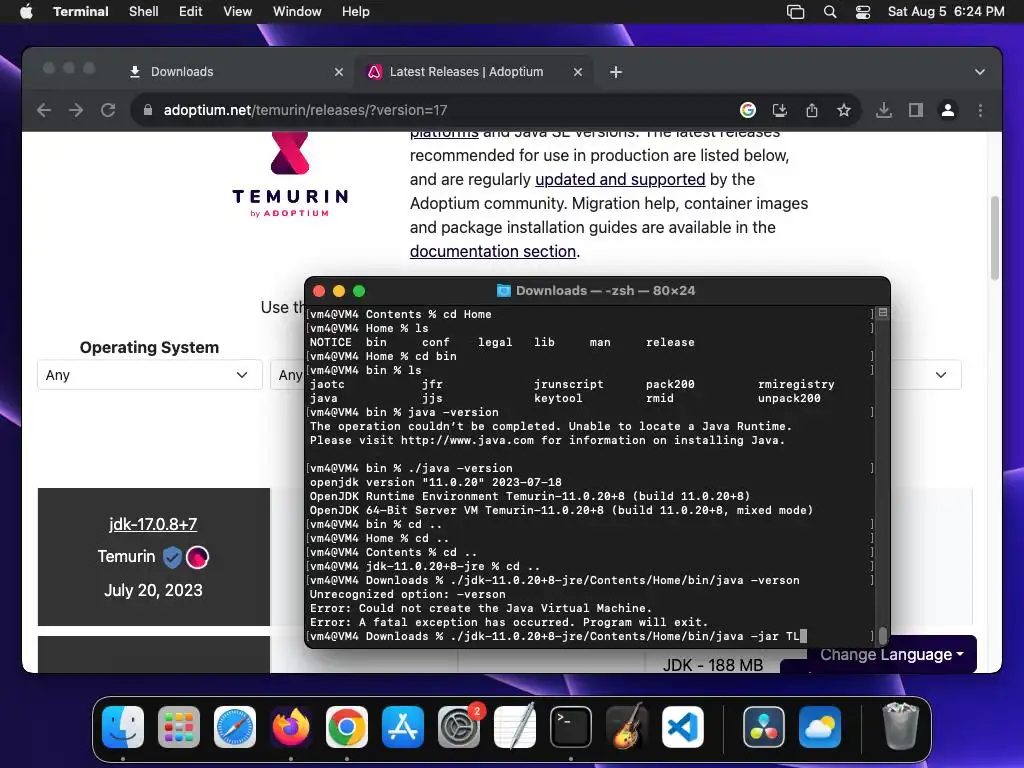Click the install app icon in address bar
Image resolution: width=1024 pixels, height=768 pixels.
pos(780,110)
